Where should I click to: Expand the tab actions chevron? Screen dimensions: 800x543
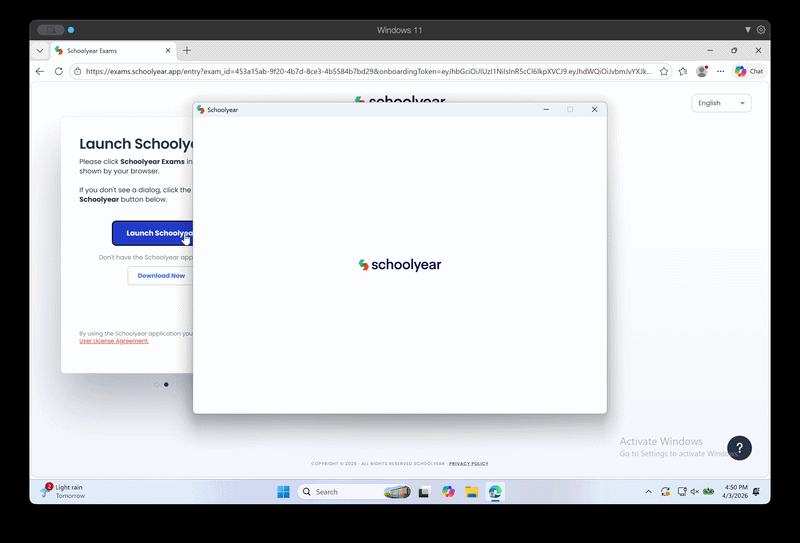(x=40, y=51)
